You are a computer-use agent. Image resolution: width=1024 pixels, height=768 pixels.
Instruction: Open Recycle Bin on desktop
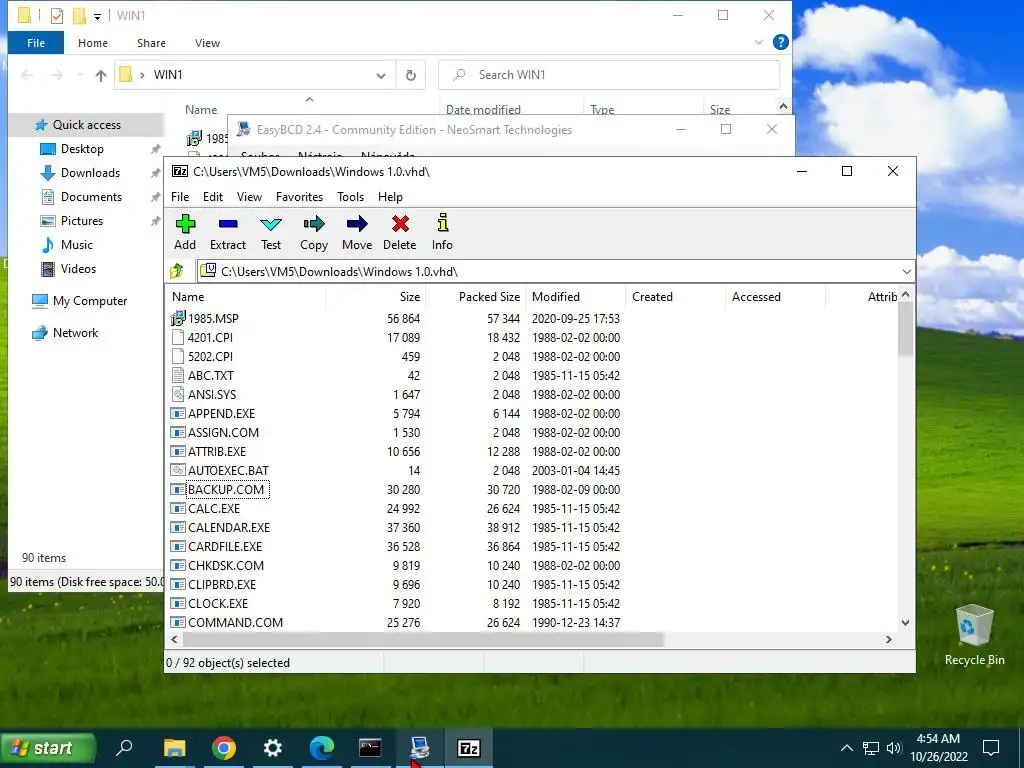[974, 635]
